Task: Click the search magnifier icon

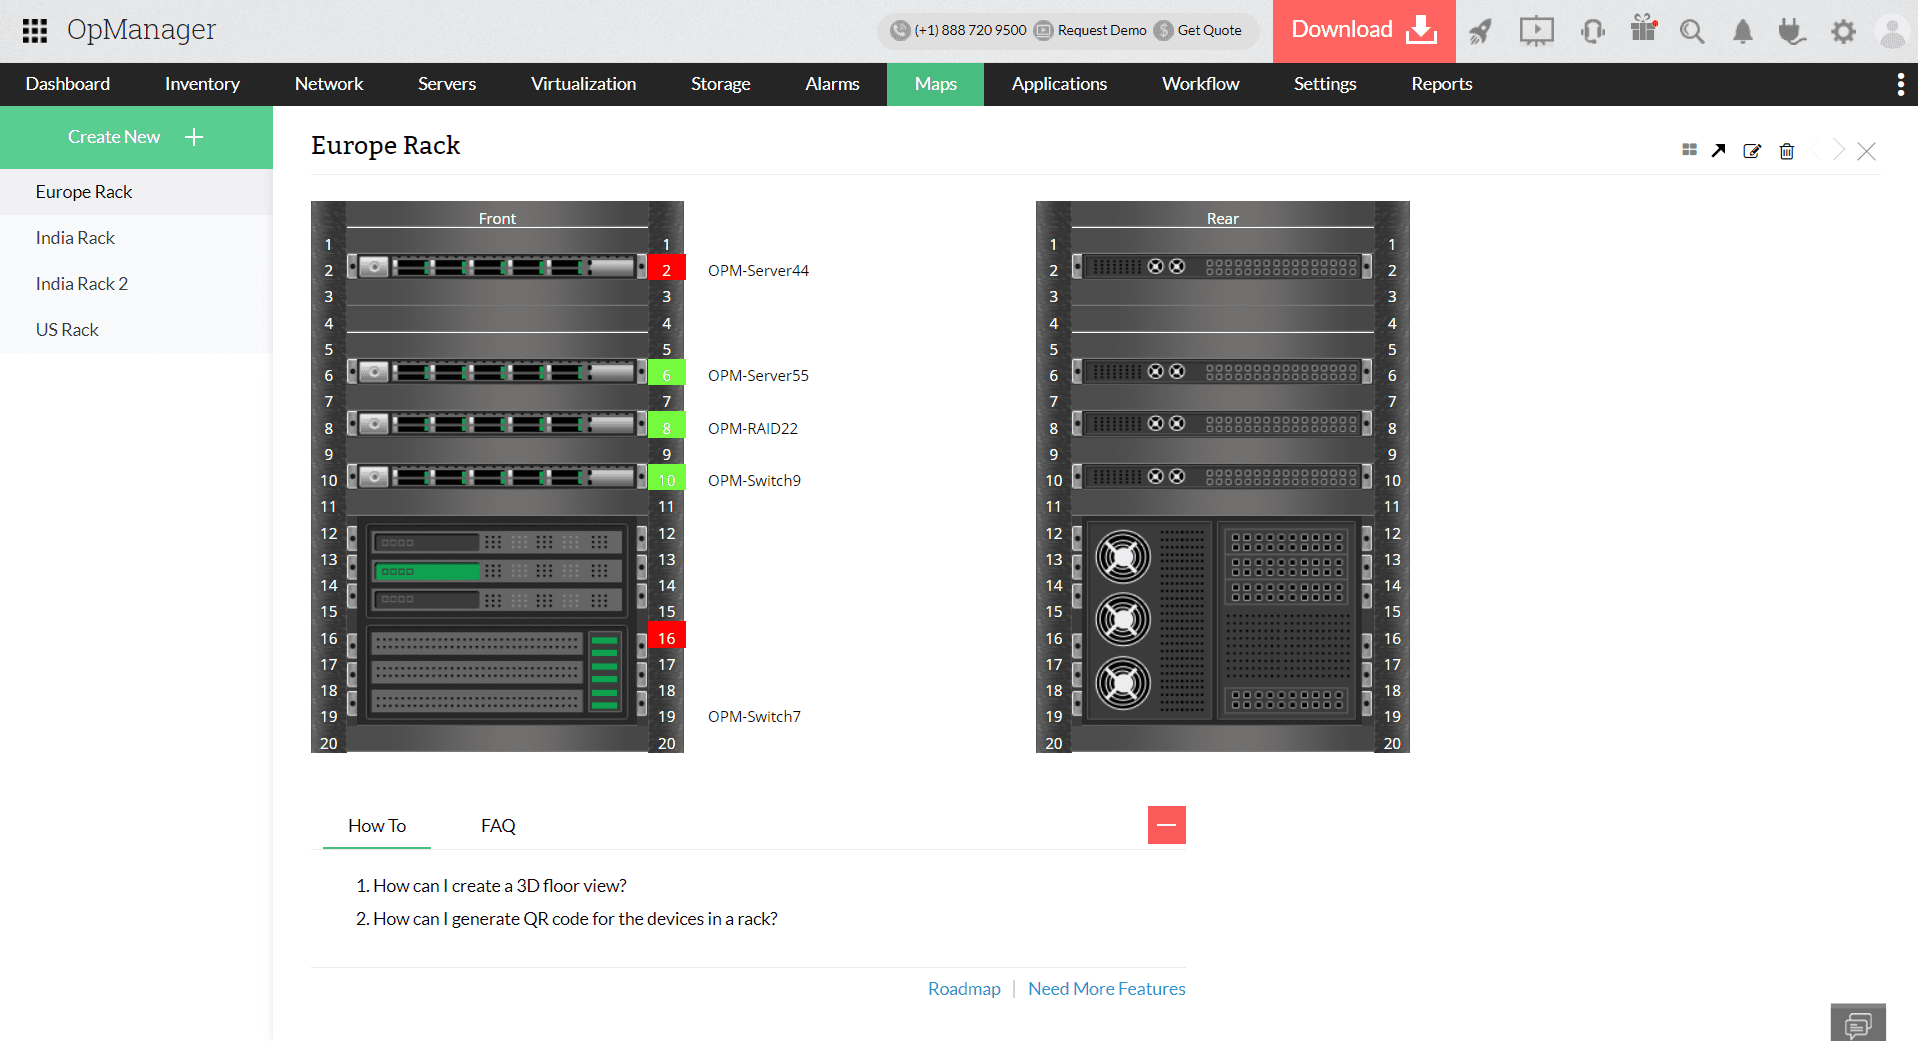Action: coord(1692,31)
